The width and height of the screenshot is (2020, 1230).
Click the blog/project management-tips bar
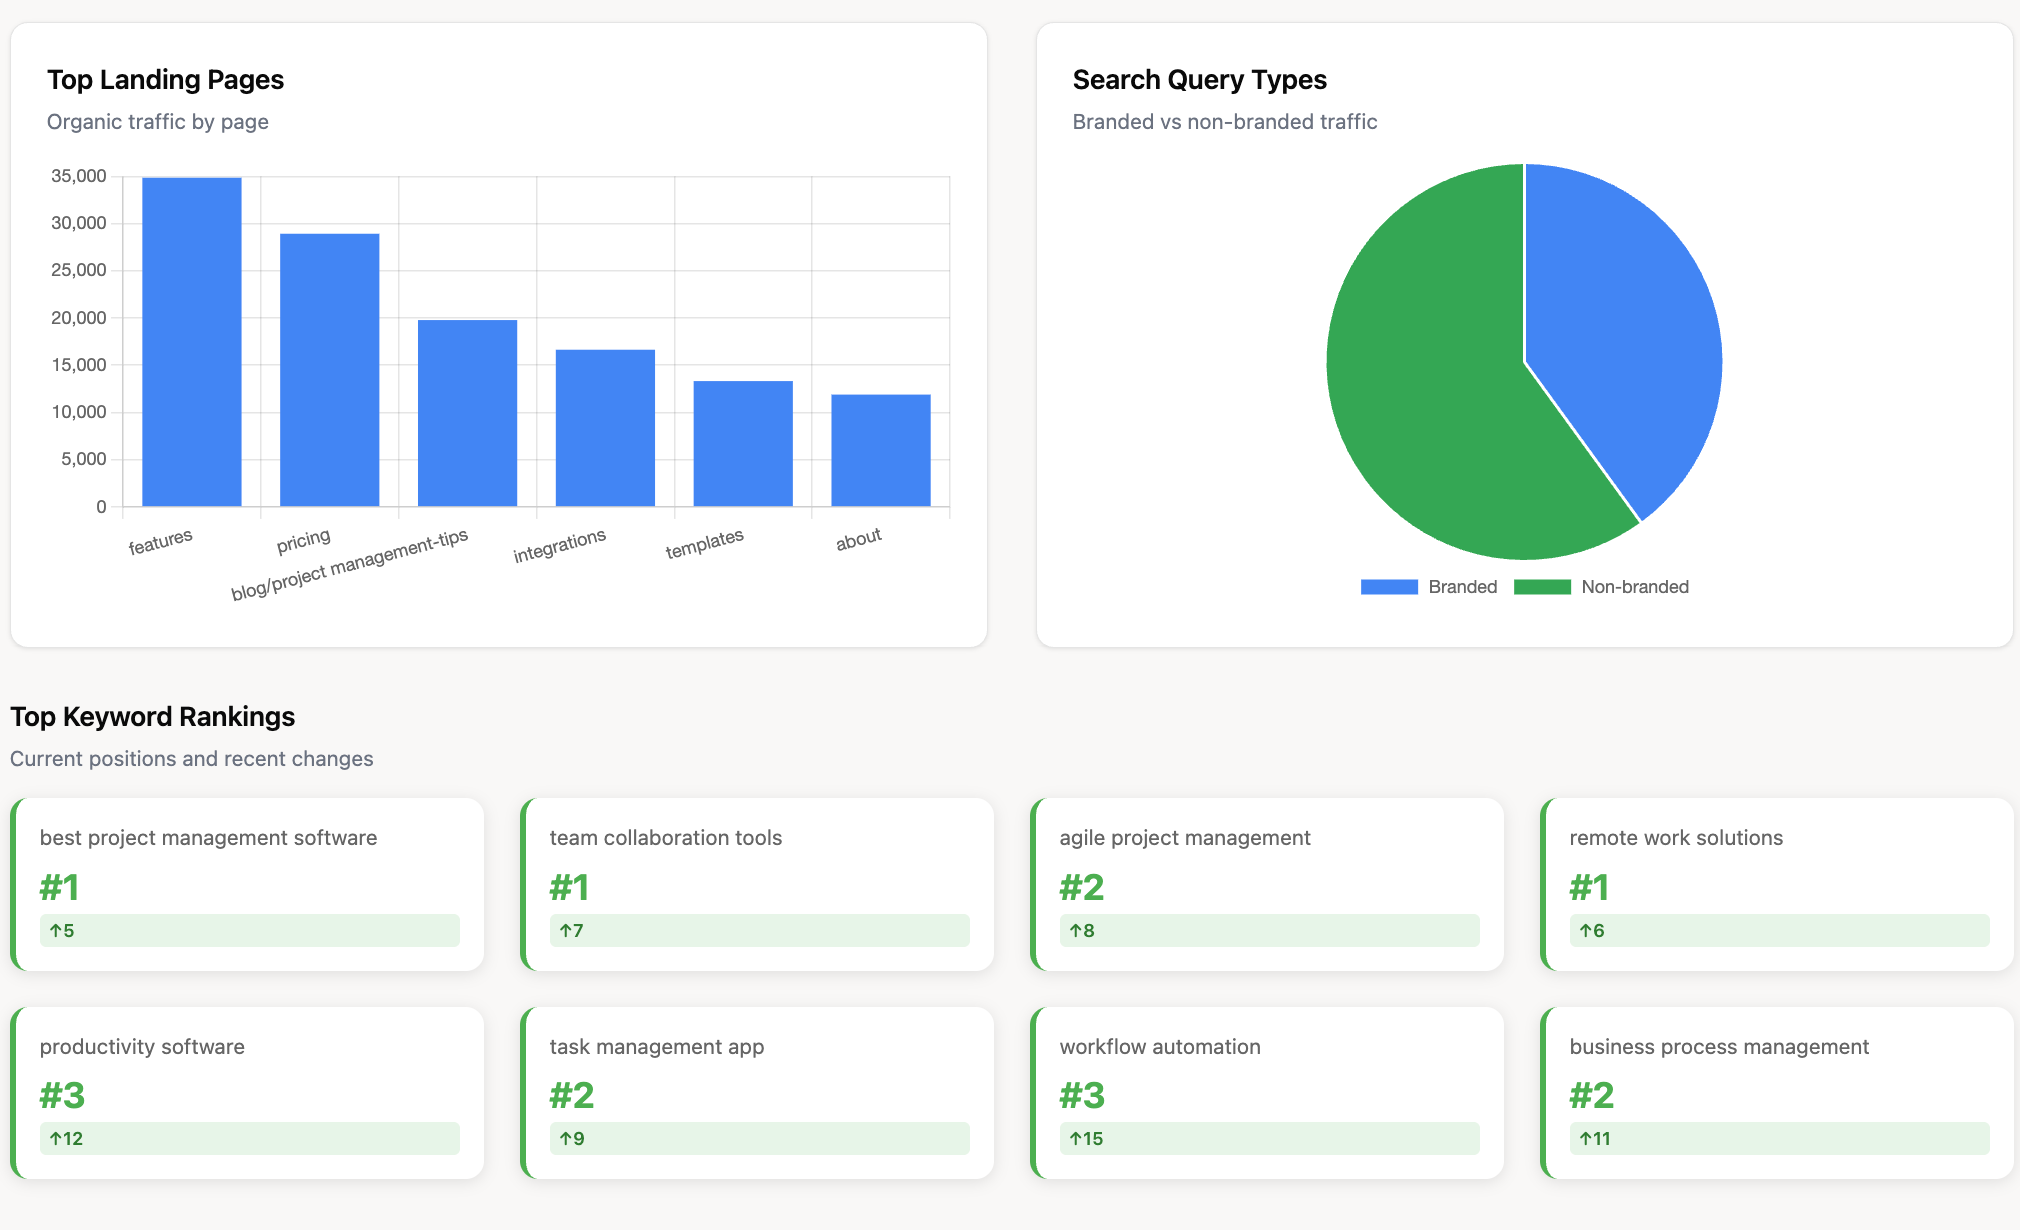point(467,410)
